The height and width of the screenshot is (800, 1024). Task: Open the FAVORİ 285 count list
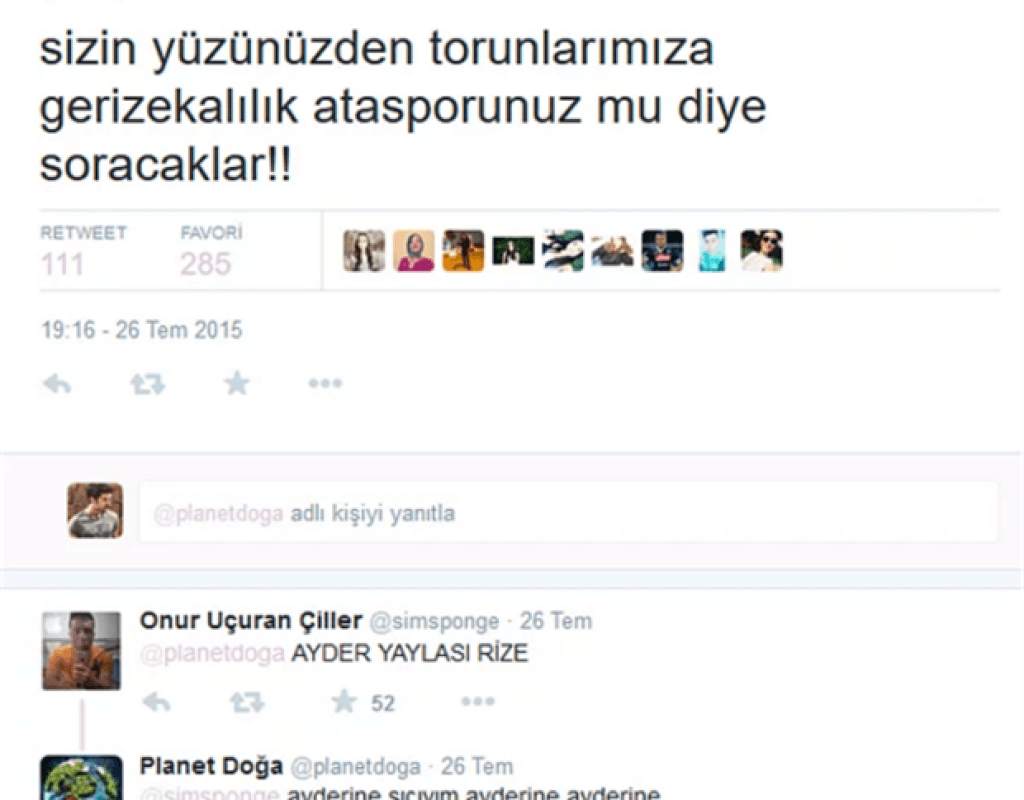211,251
